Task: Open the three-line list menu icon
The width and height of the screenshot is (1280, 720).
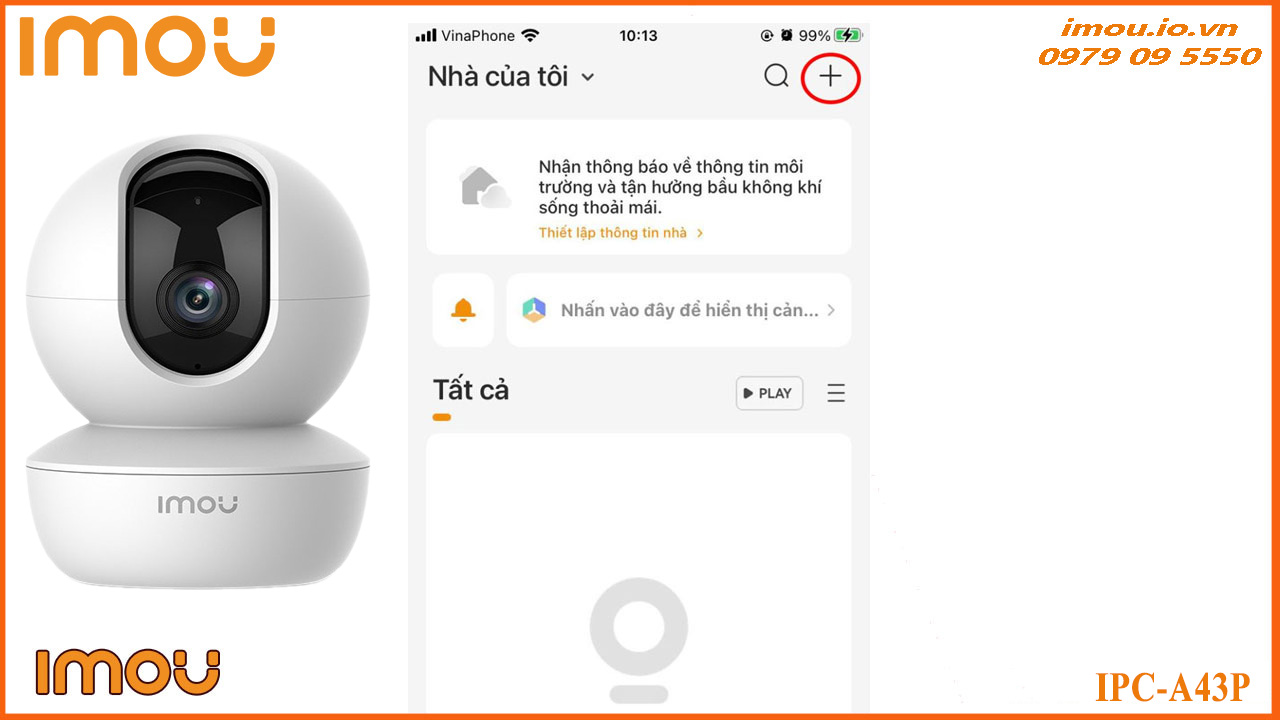Action: [x=836, y=393]
